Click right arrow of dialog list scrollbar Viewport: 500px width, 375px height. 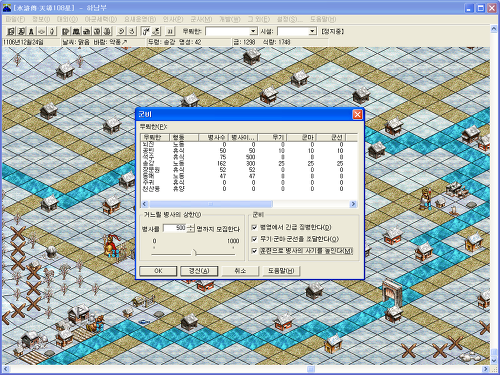[353, 204]
